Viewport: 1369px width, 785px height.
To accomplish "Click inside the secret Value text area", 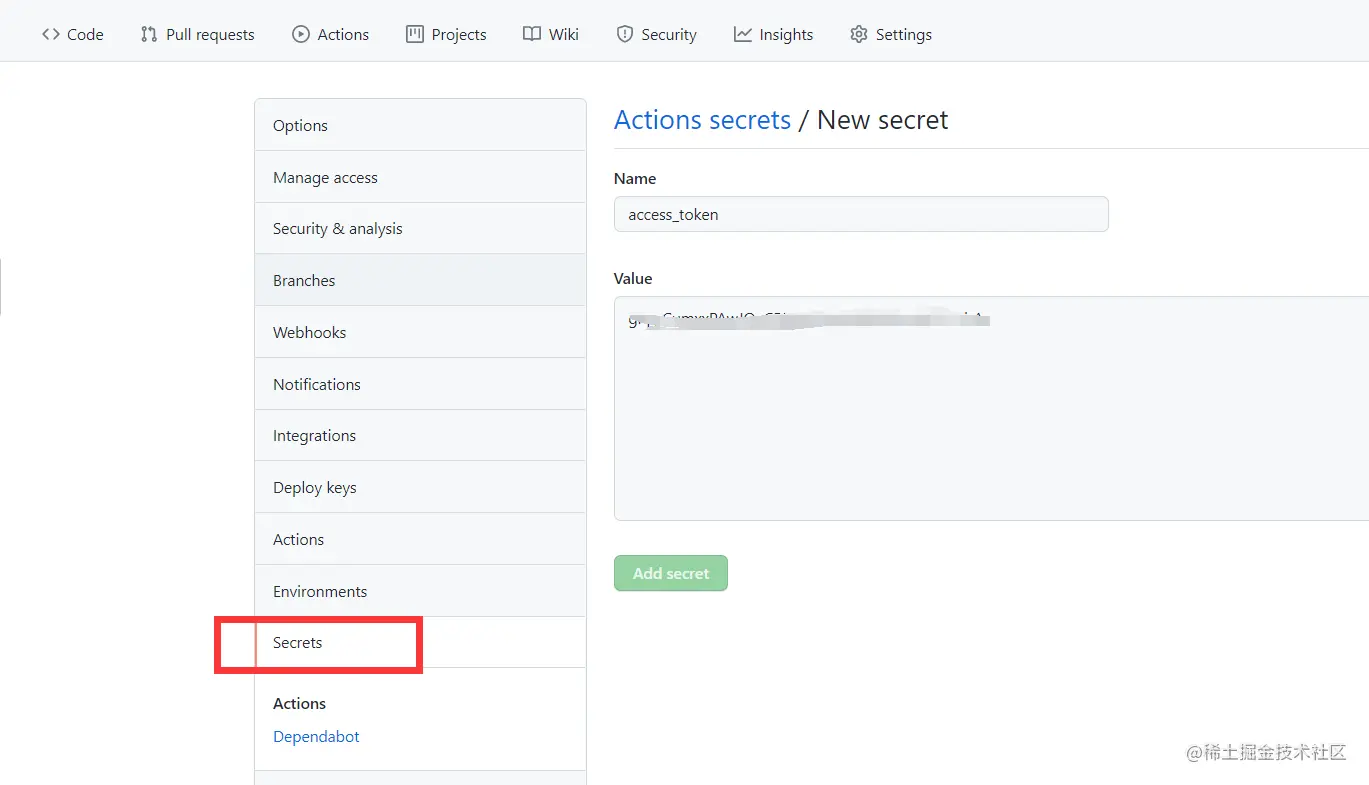I will click(990, 420).
